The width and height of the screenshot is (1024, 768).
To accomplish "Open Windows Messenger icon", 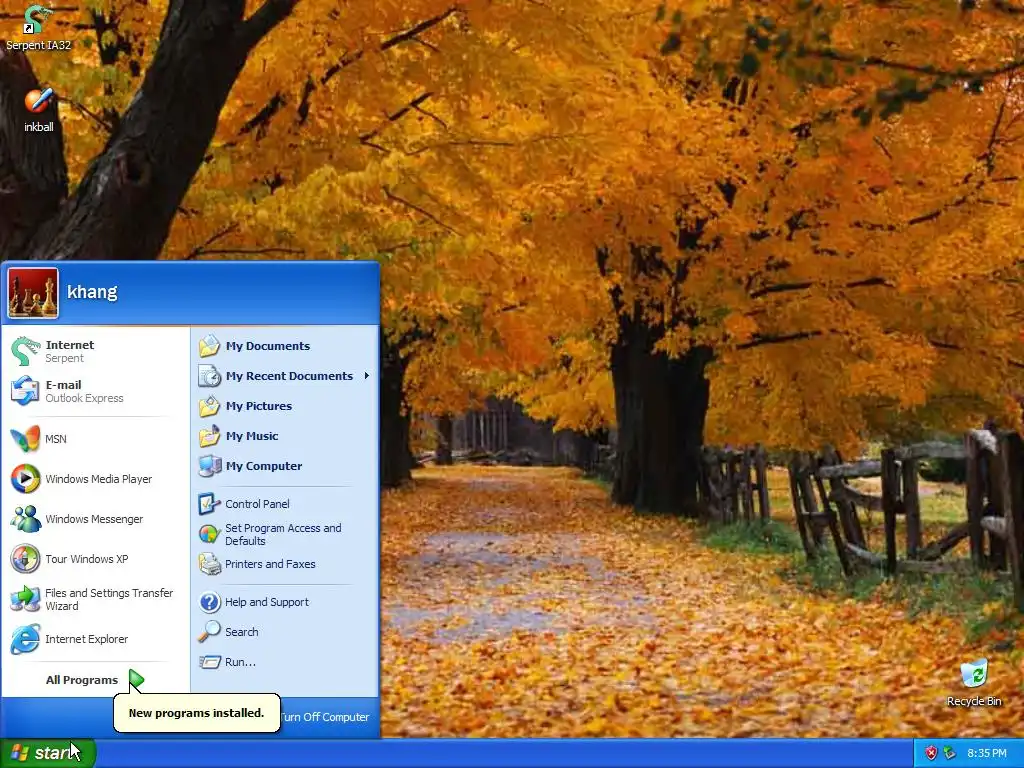I will point(25,519).
